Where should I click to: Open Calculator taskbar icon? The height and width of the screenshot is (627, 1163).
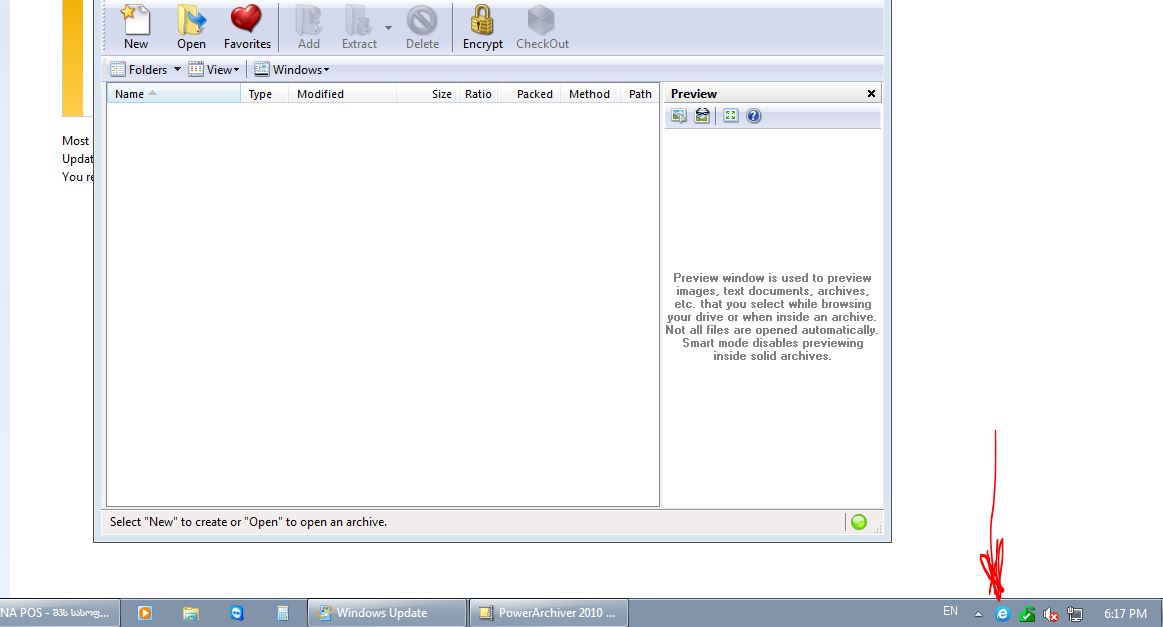coord(283,613)
